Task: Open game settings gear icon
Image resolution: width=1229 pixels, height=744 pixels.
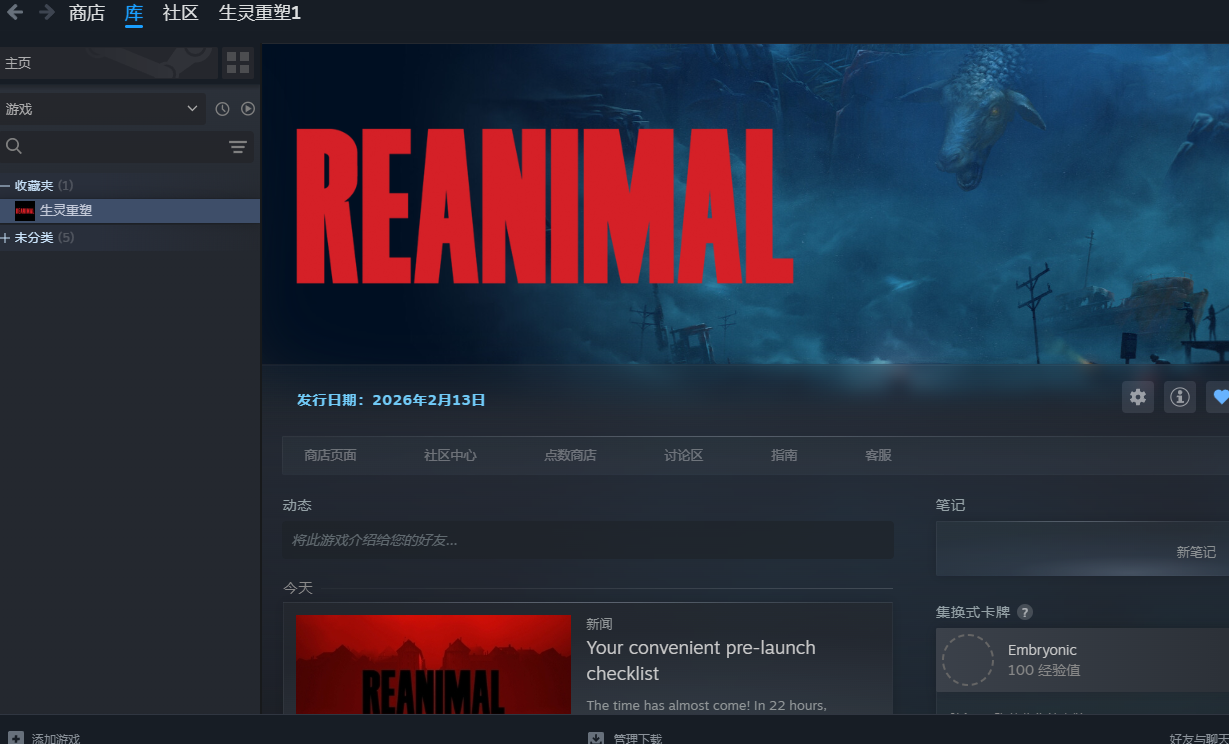Action: pos(1138,397)
